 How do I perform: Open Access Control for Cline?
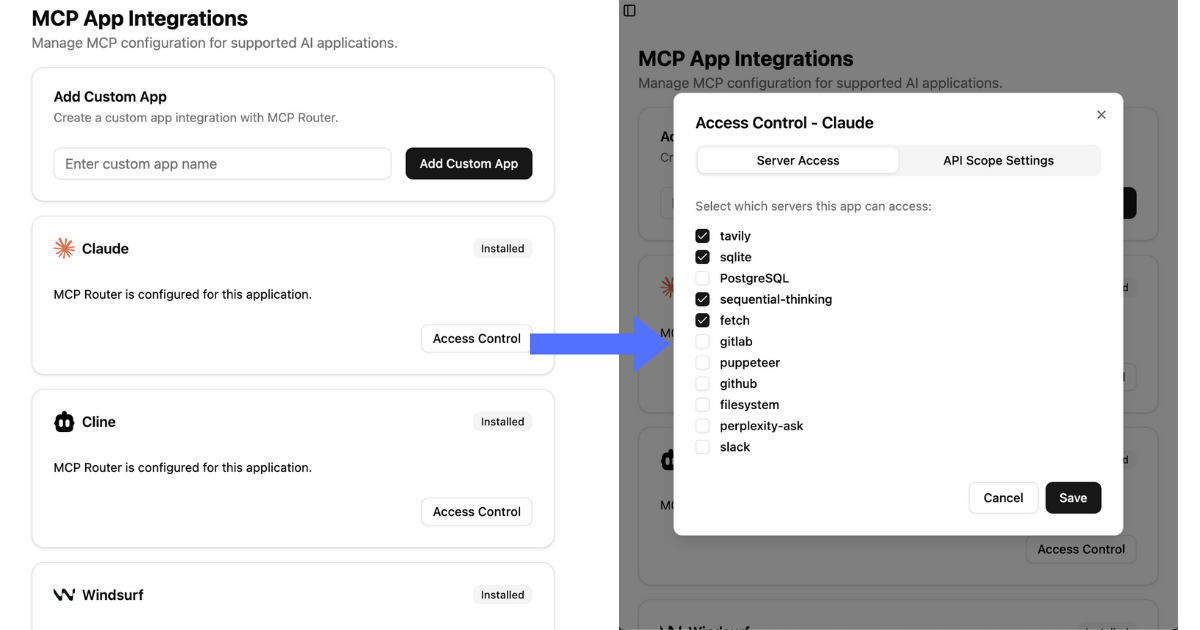[476, 511]
